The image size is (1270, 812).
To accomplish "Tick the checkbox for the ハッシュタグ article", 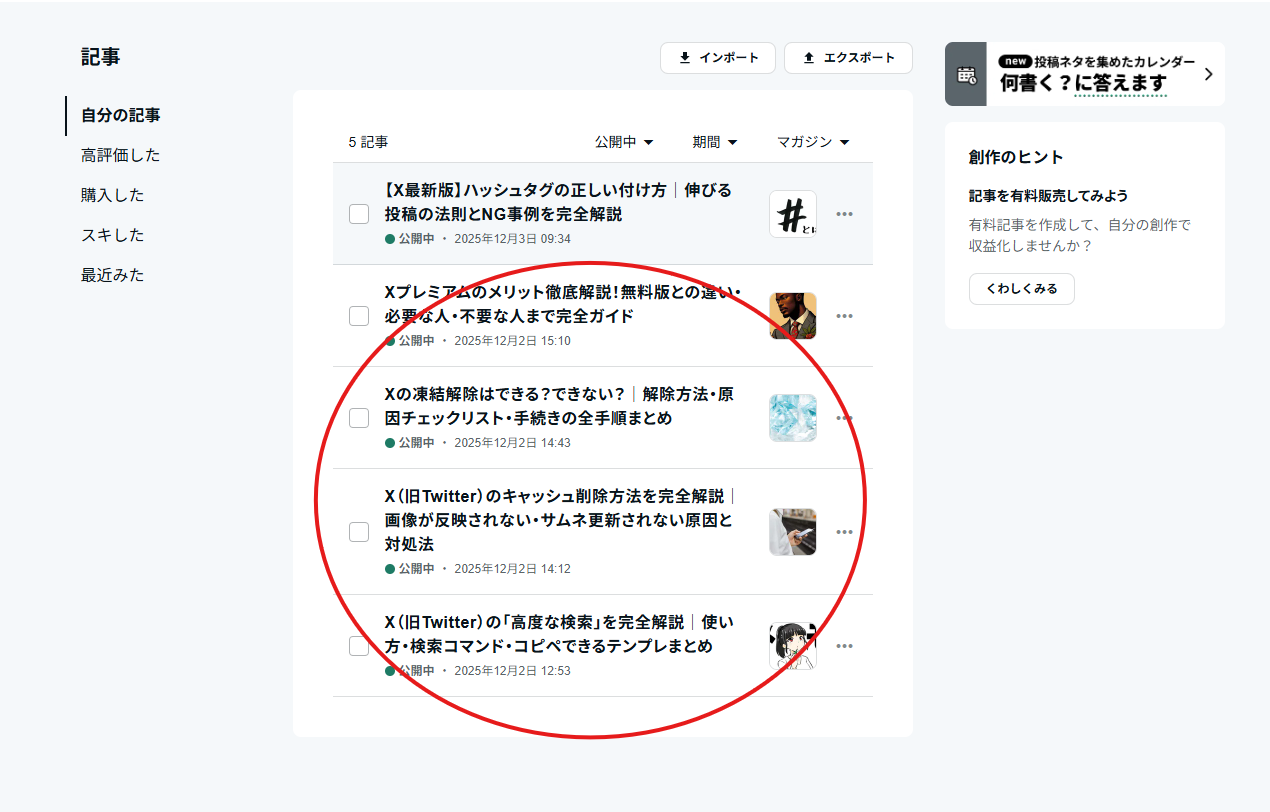I will tap(359, 214).
